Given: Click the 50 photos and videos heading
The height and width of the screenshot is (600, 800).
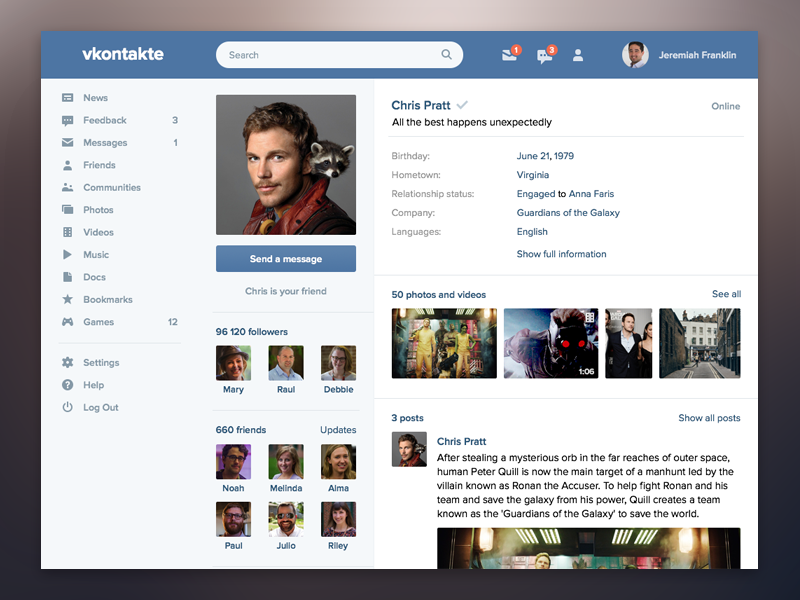Looking at the screenshot, I should (x=438, y=294).
